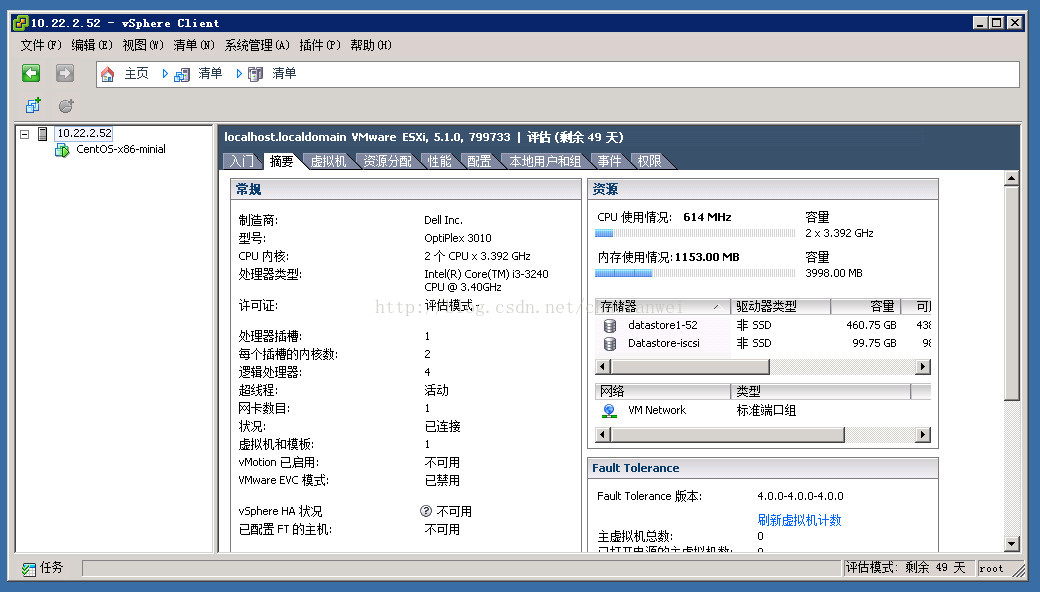Click the 460.75 GB capacity value
The height and width of the screenshot is (592, 1040).
tap(872, 326)
